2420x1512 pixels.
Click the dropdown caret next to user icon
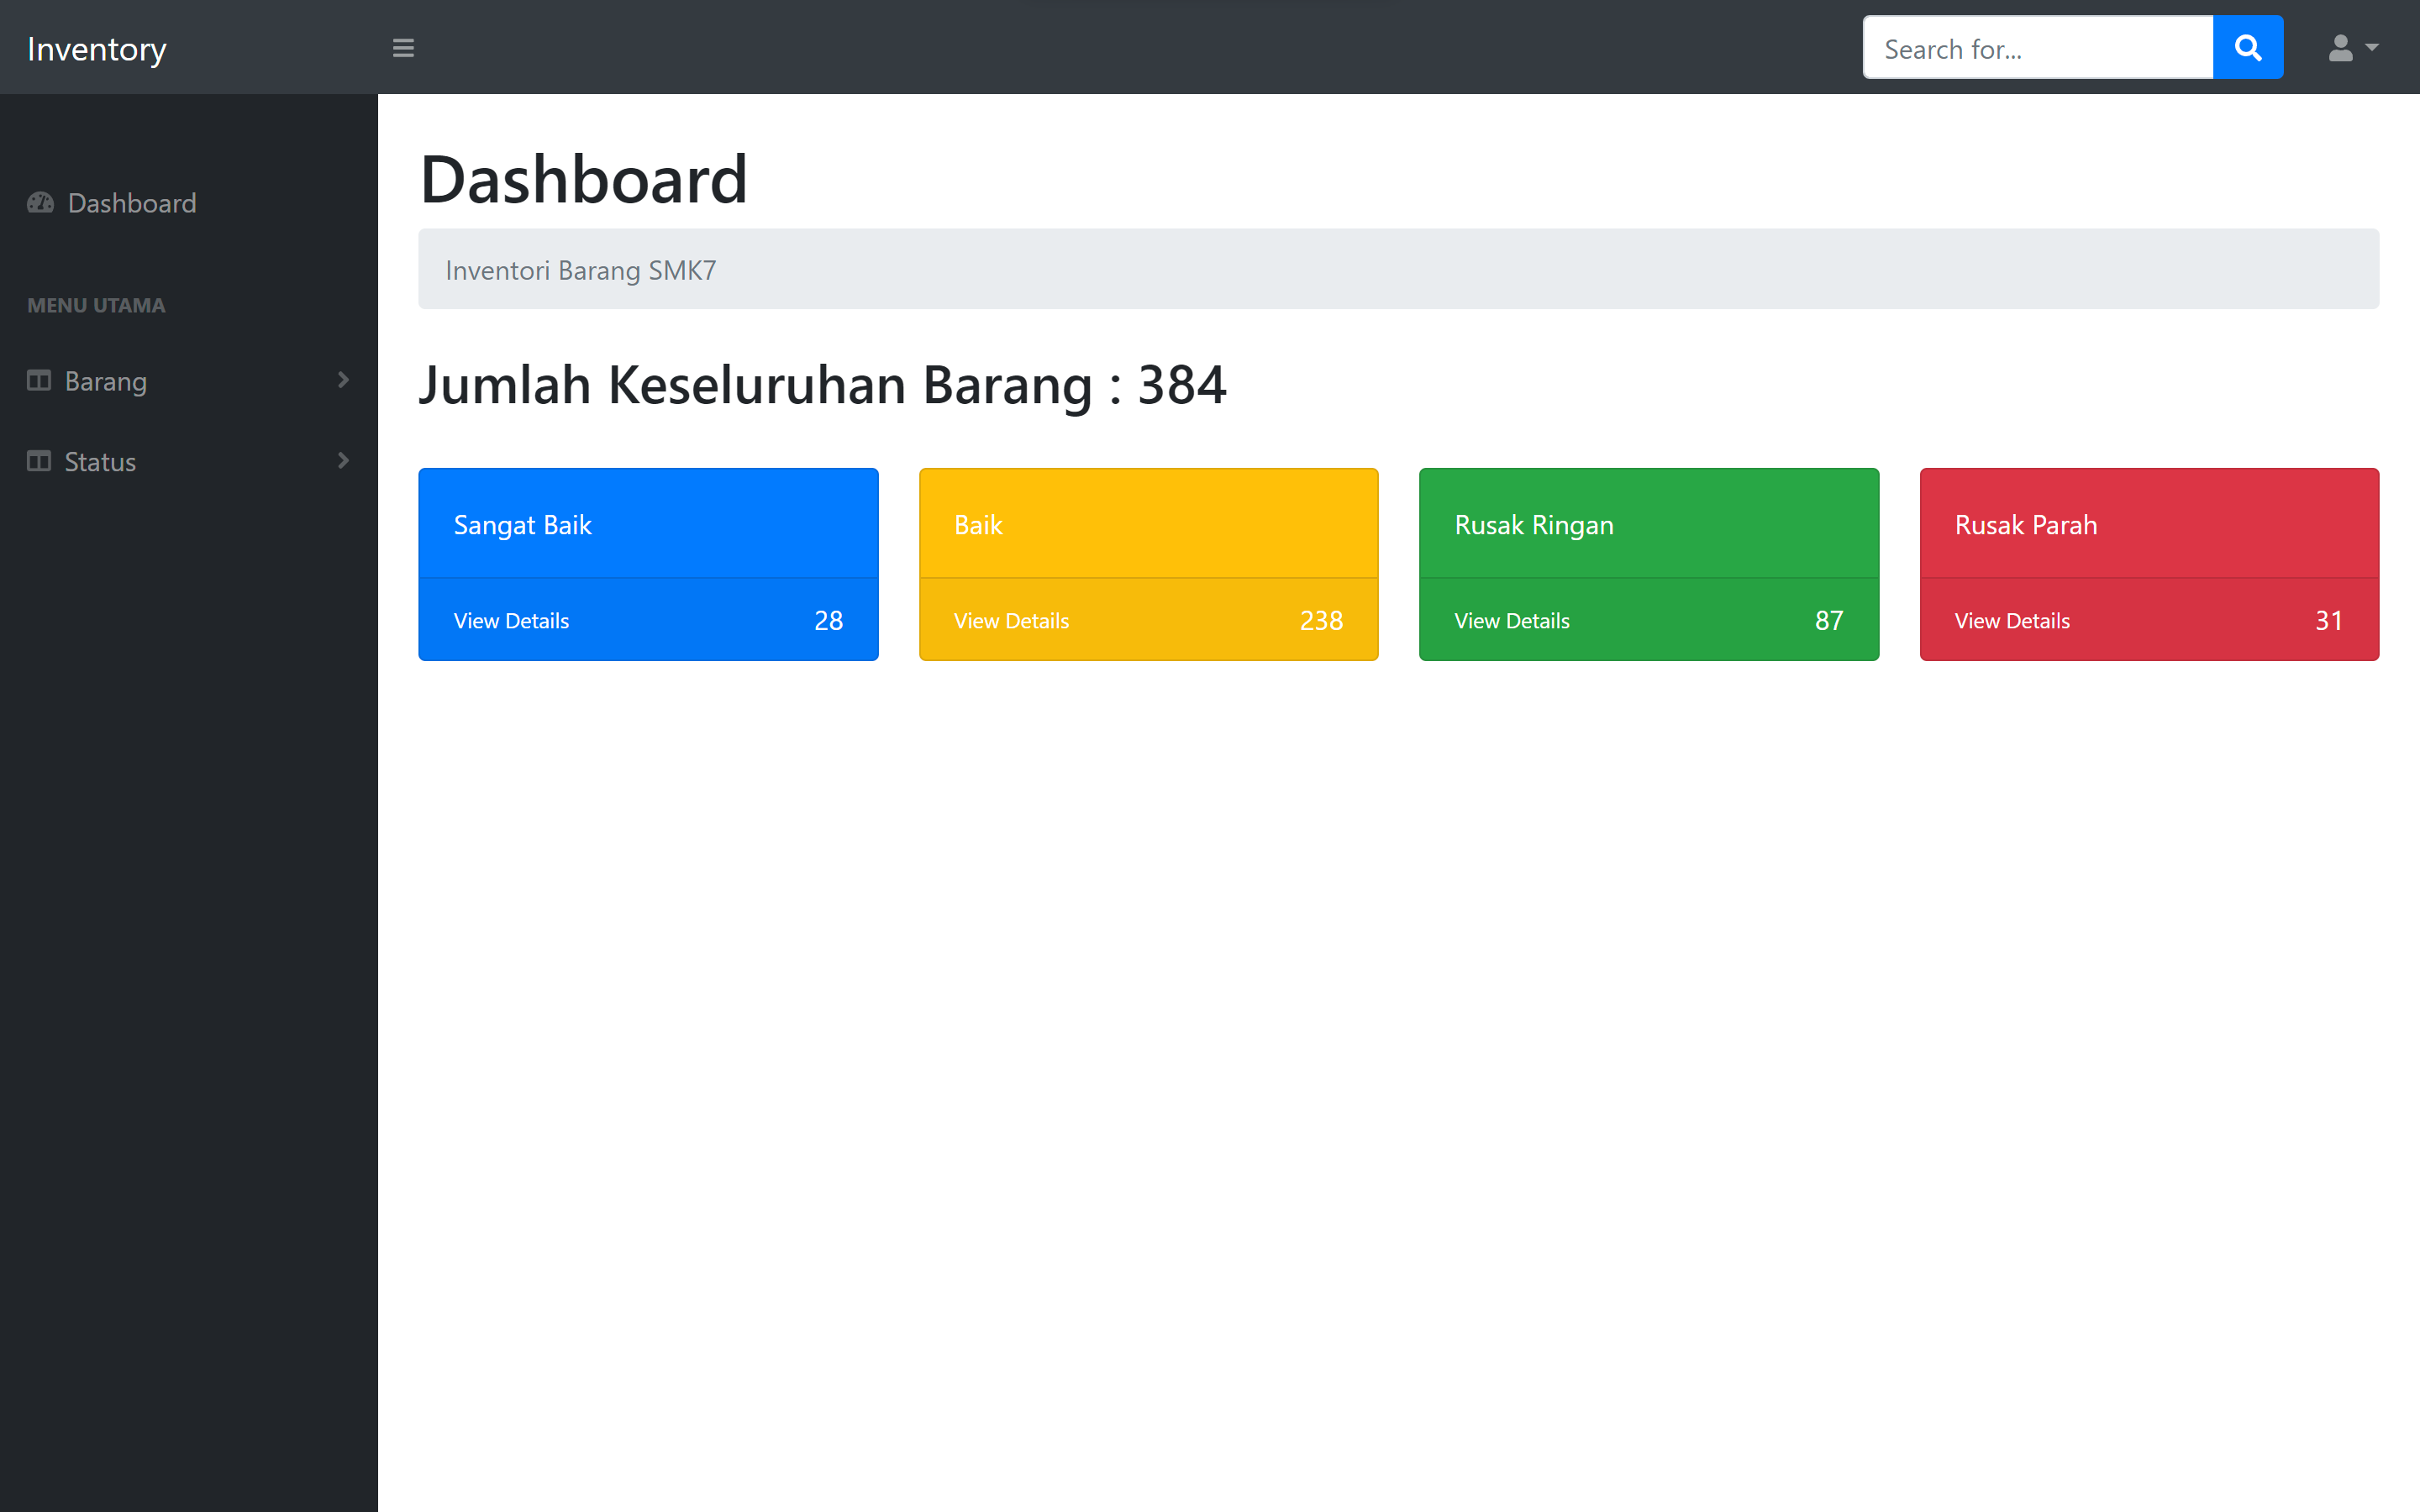pos(2372,47)
